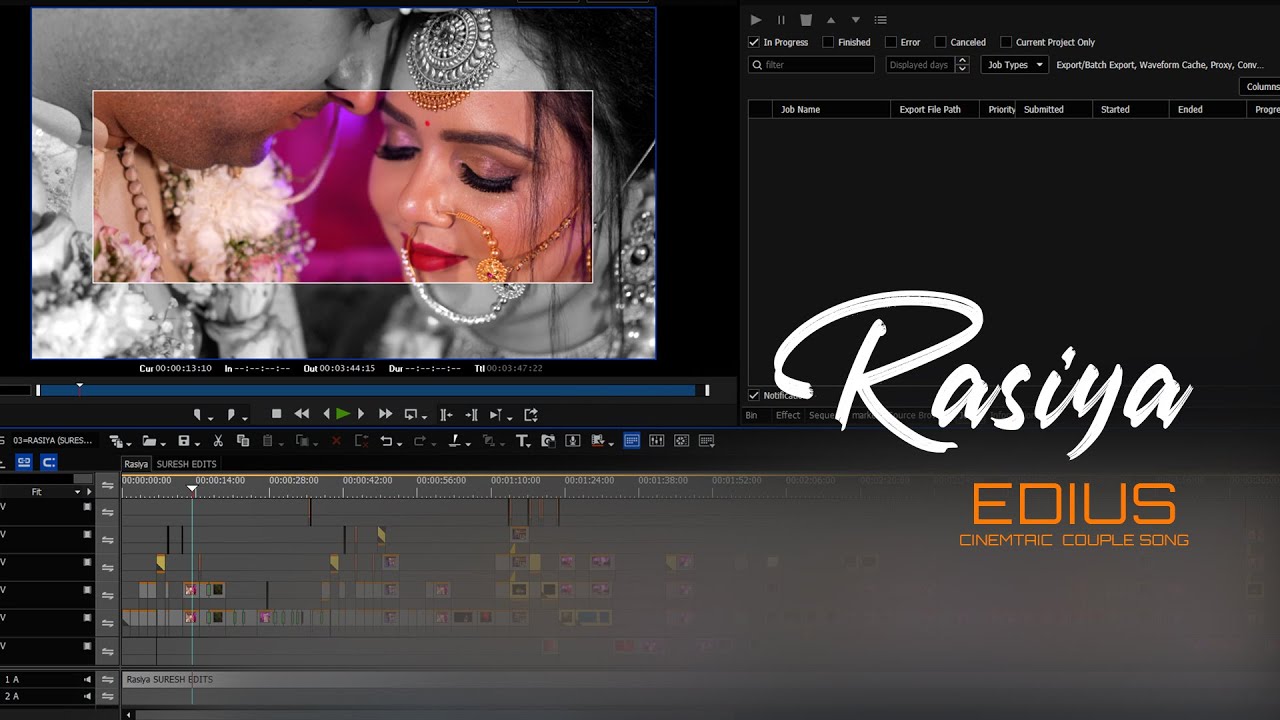Click the Undo arrow icon

coord(386,441)
